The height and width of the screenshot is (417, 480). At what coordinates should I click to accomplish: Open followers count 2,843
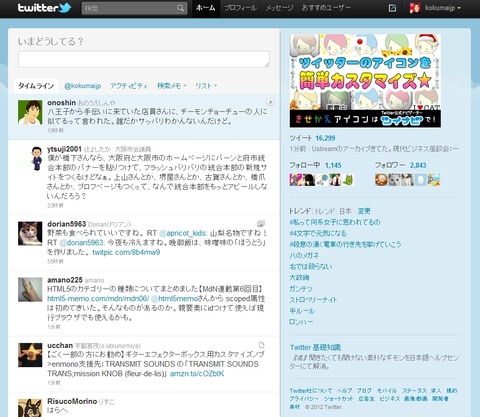(x=418, y=165)
